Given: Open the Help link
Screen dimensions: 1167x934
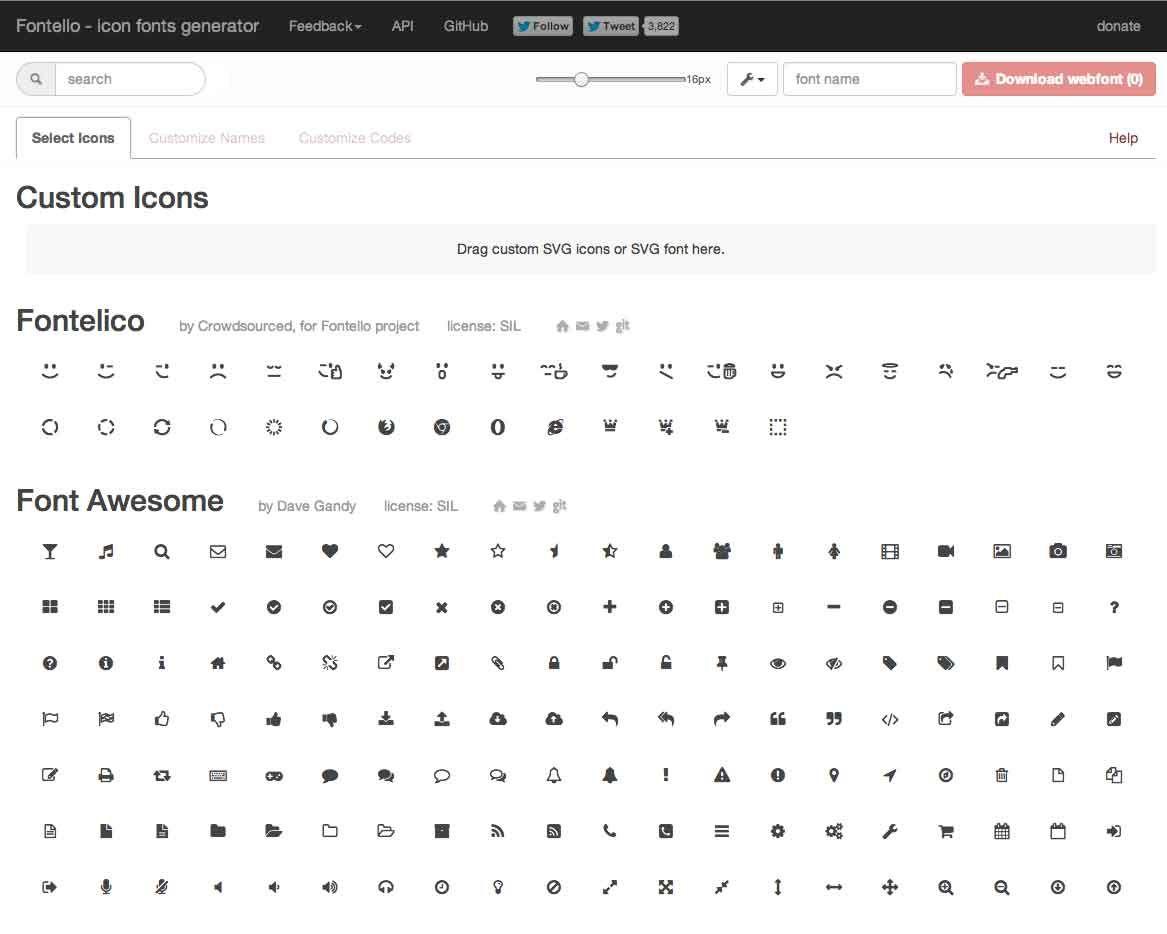Looking at the screenshot, I should click(1123, 138).
